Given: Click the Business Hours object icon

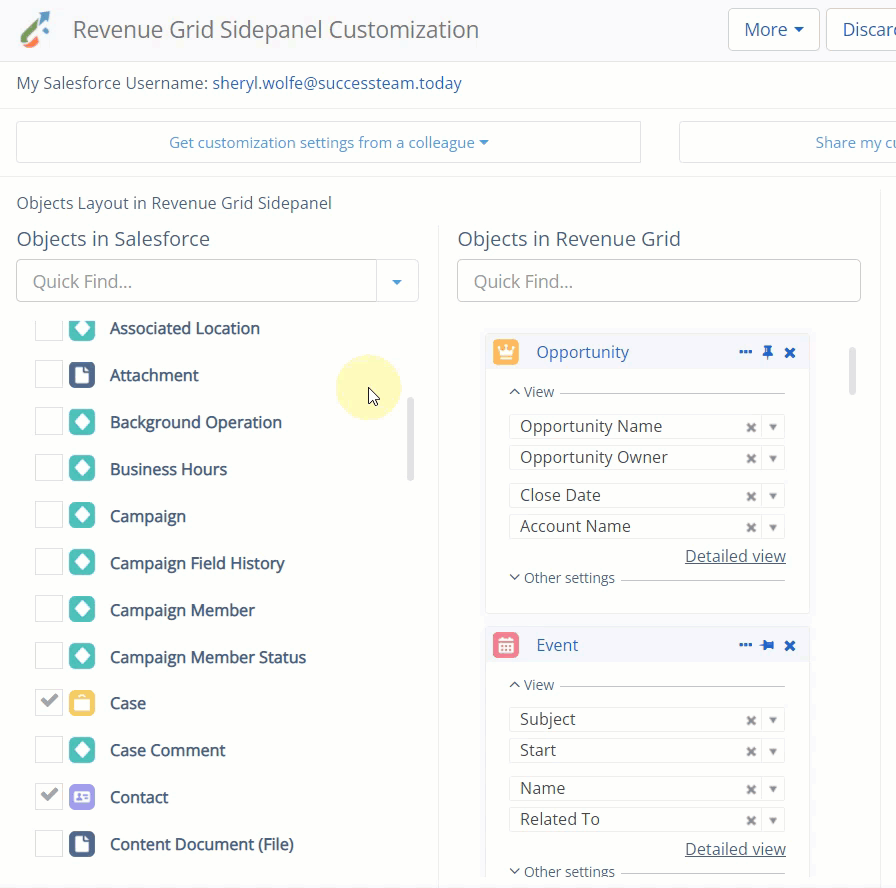Looking at the screenshot, I should click(82, 469).
